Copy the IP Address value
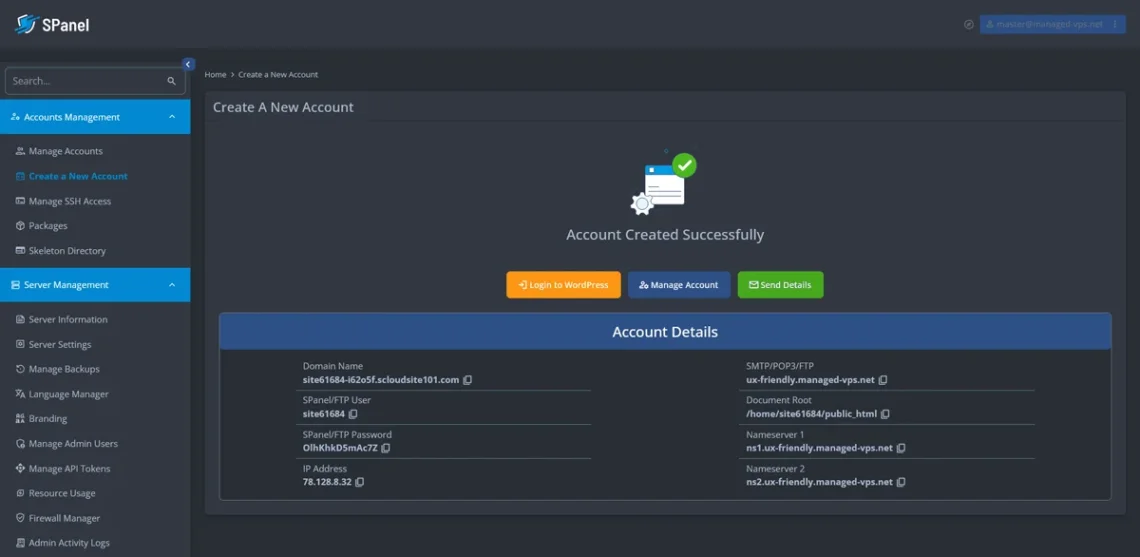 coord(360,482)
